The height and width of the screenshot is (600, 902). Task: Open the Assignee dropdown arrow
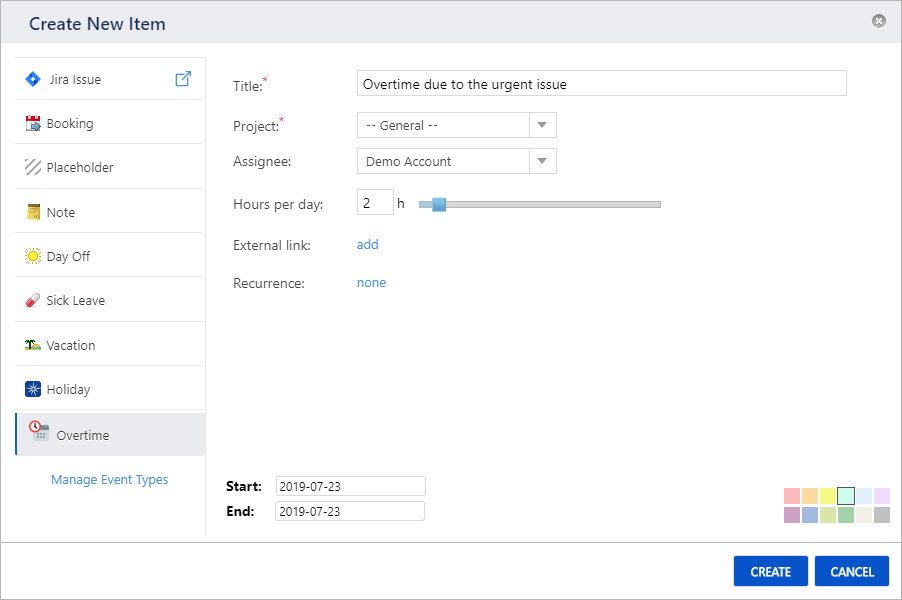542,161
